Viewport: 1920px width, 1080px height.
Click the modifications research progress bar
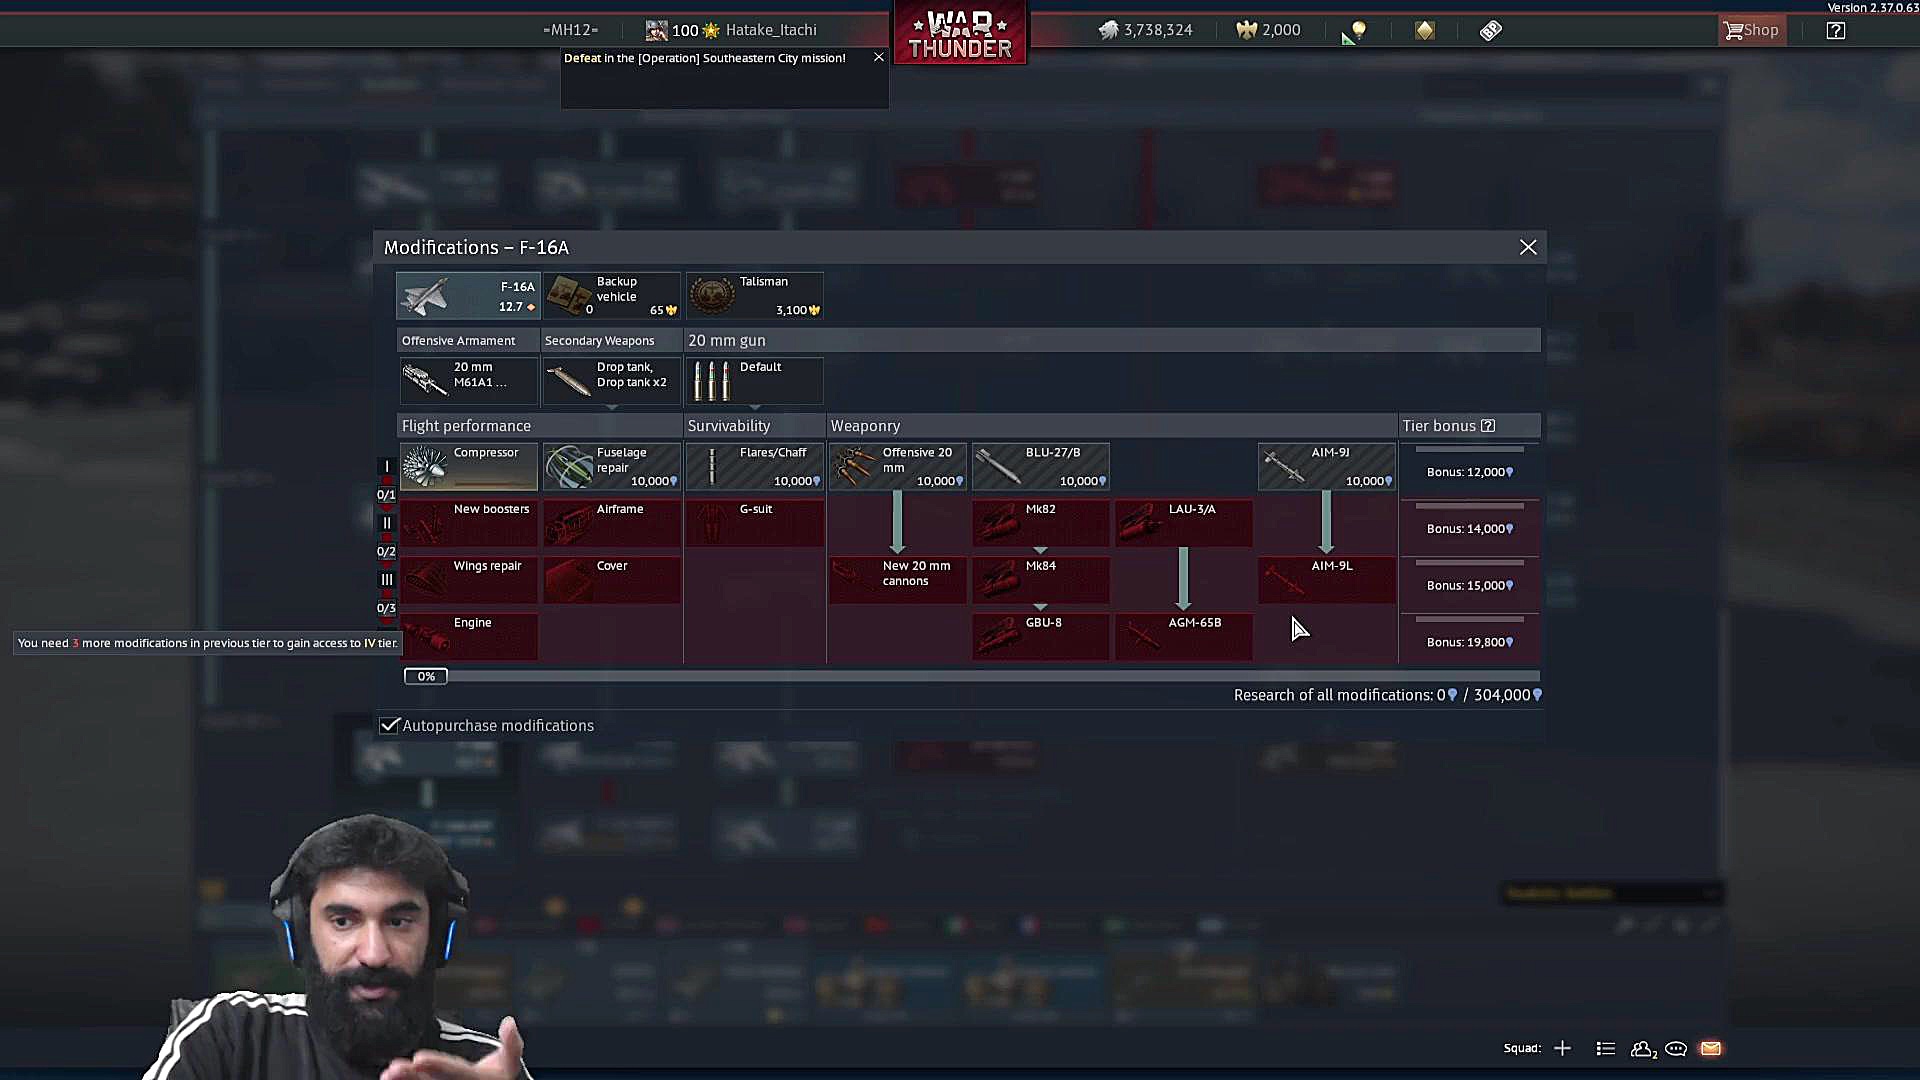pyautogui.click(x=970, y=676)
